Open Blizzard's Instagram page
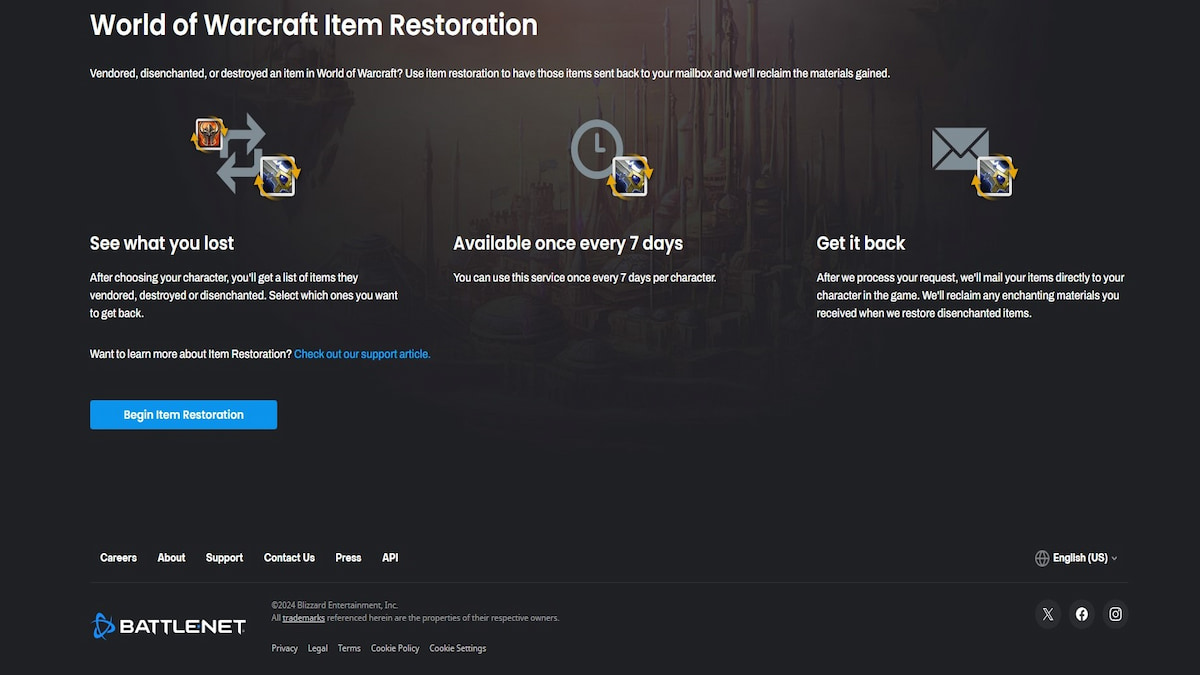Screen dimensions: 1200x675 click(x=1115, y=613)
